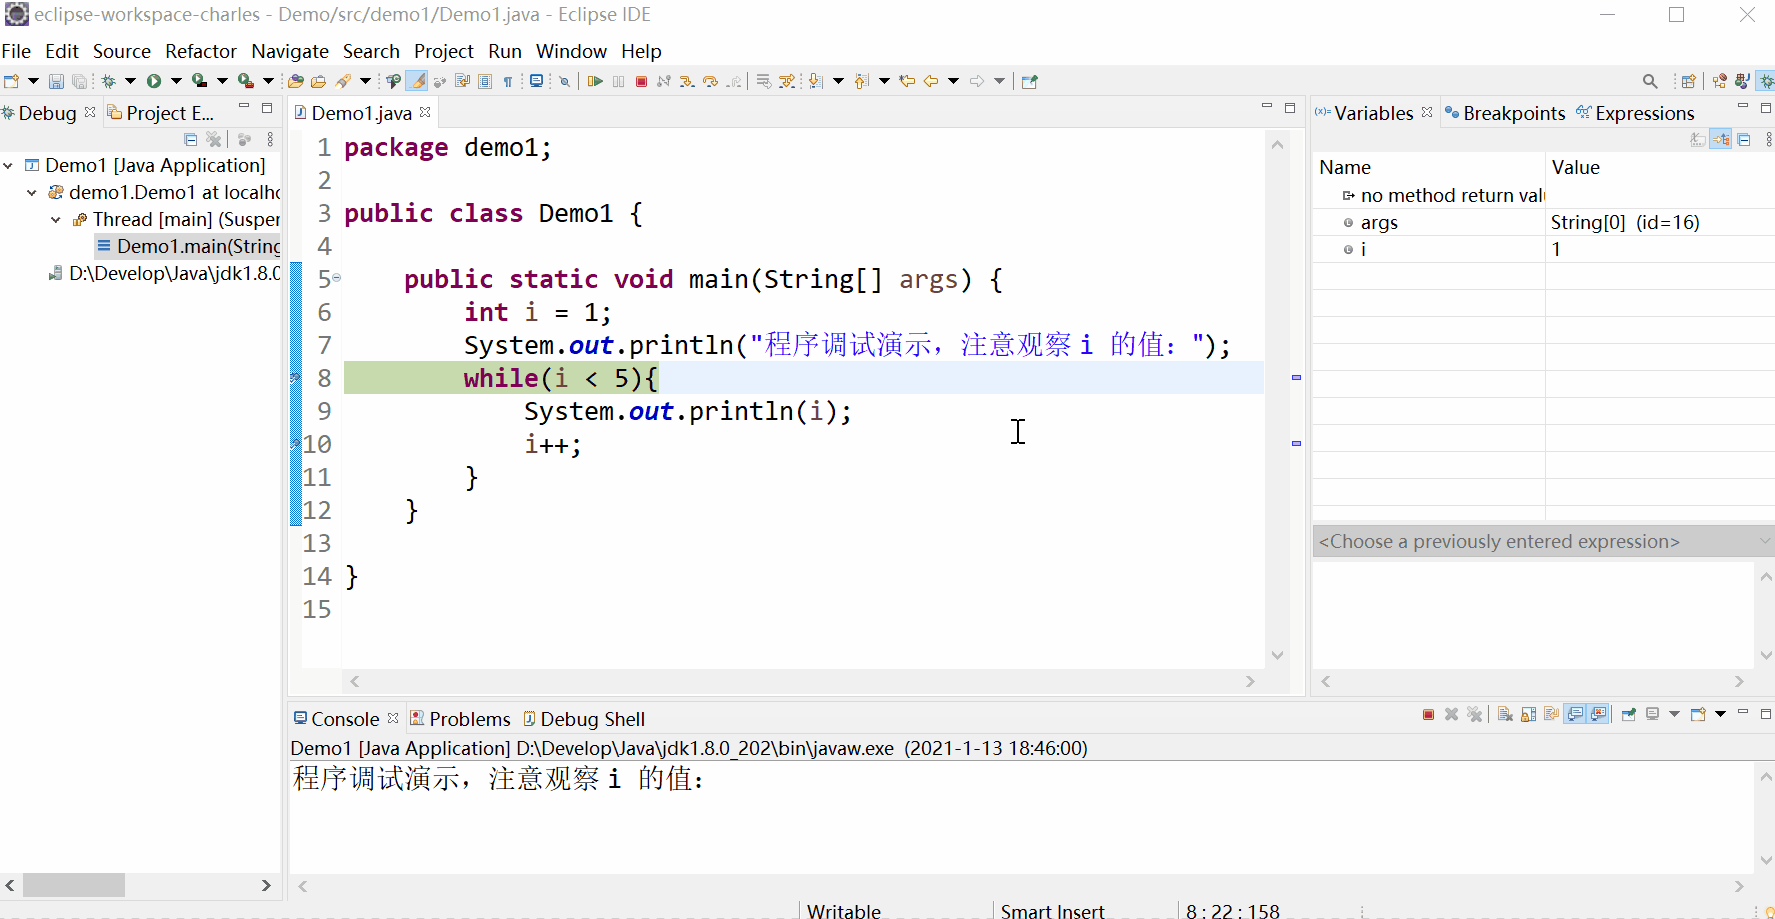Click the green Run button in toolbar

[x=154, y=81]
